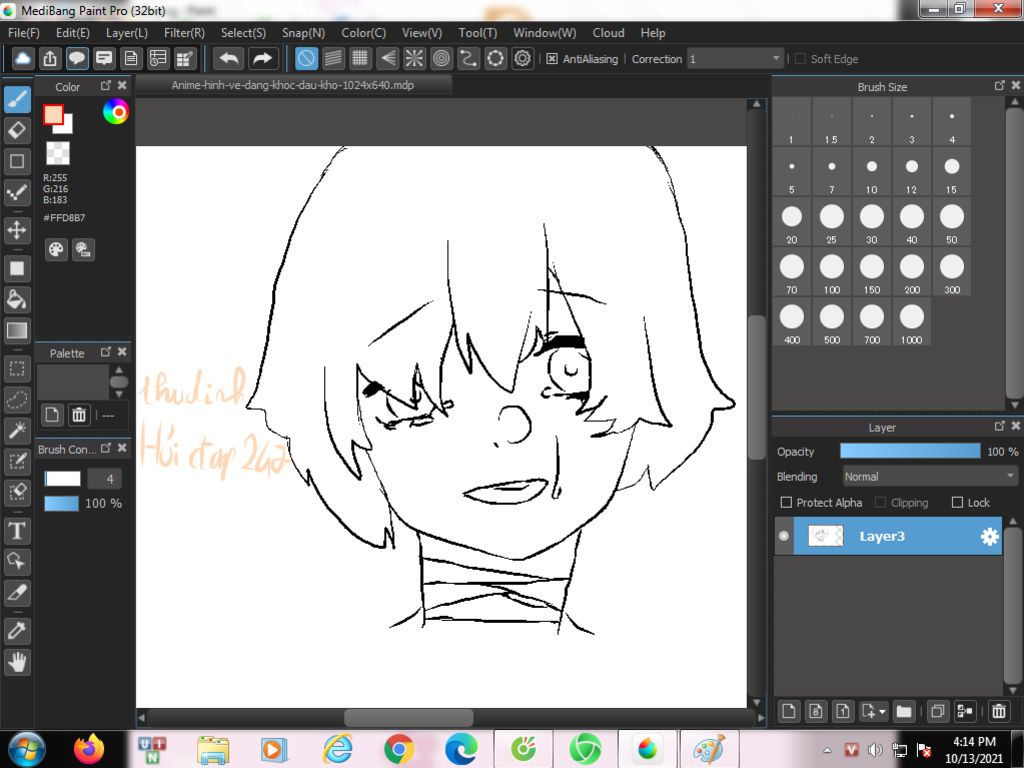The width and height of the screenshot is (1024, 768).
Task: Open Layer3 settings gear
Action: click(x=989, y=536)
